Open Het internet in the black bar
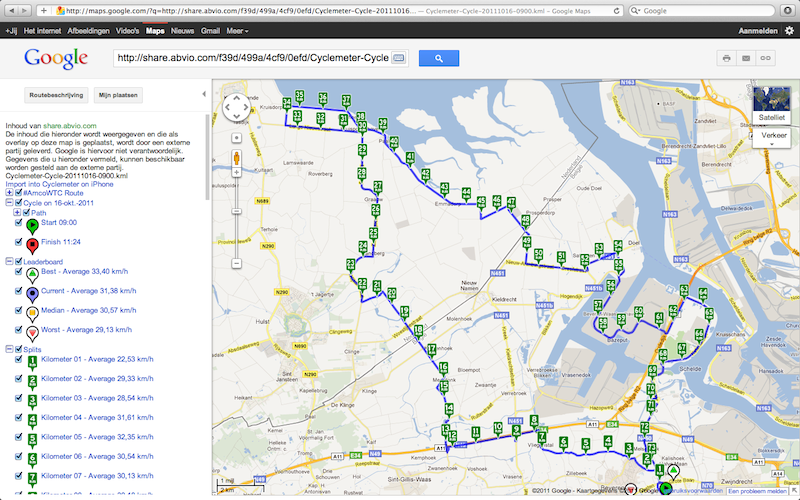 click(42, 31)
